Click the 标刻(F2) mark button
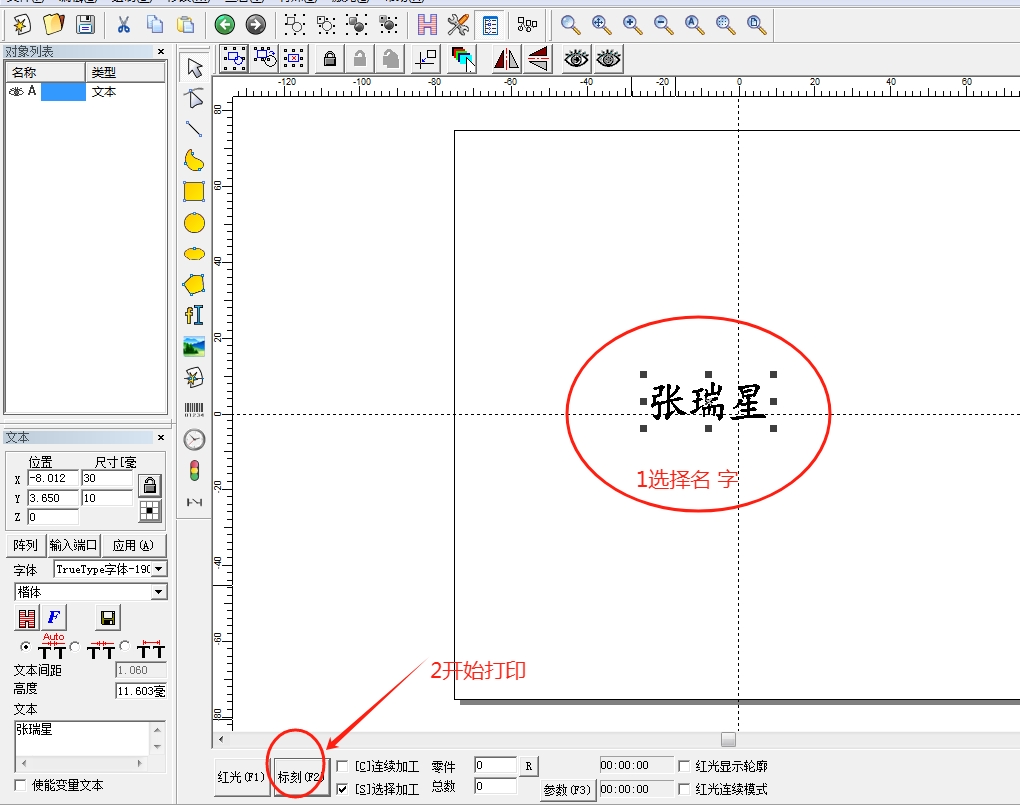This screenshot has width=1020, height=806. pyautogui.click(x=301, y=777)
